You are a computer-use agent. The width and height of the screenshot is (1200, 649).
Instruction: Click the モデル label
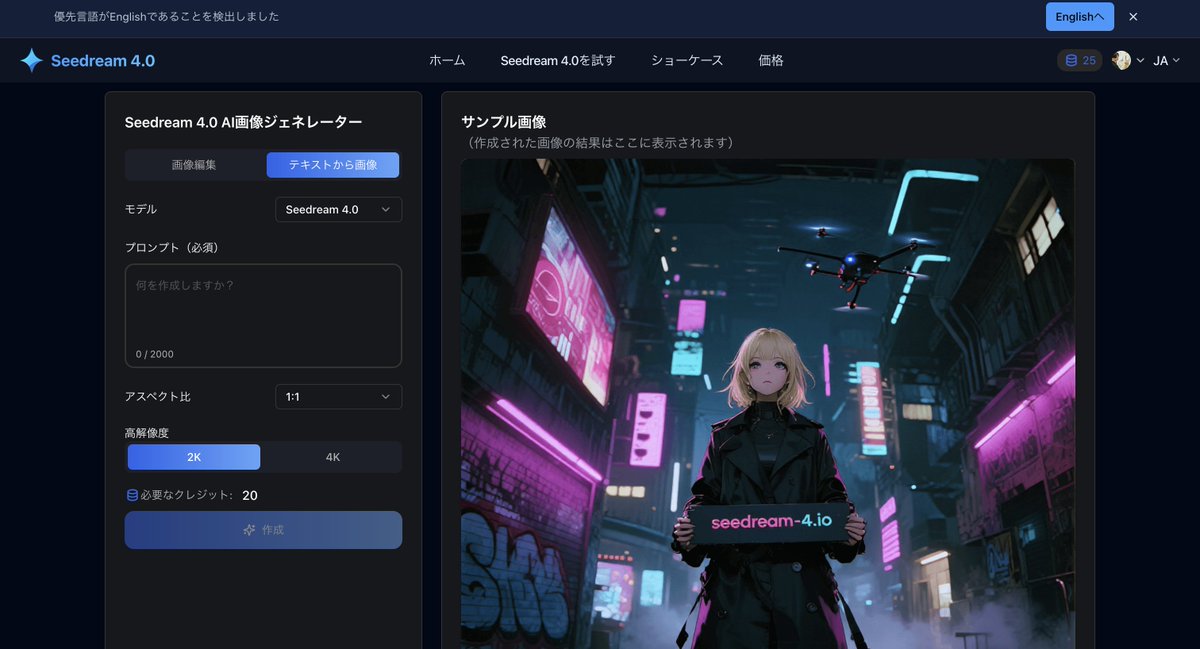point(141,210)
